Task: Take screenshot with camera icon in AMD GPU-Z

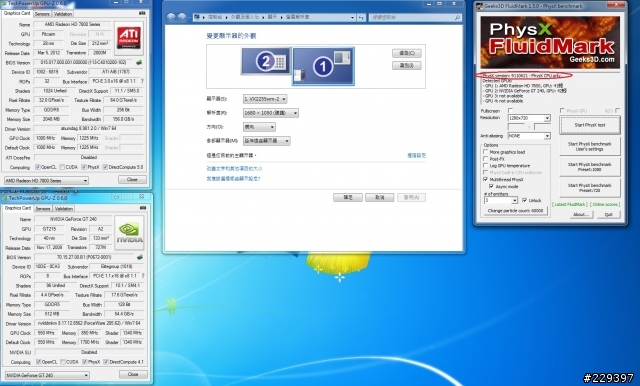Action: click(x=142, y=13)
